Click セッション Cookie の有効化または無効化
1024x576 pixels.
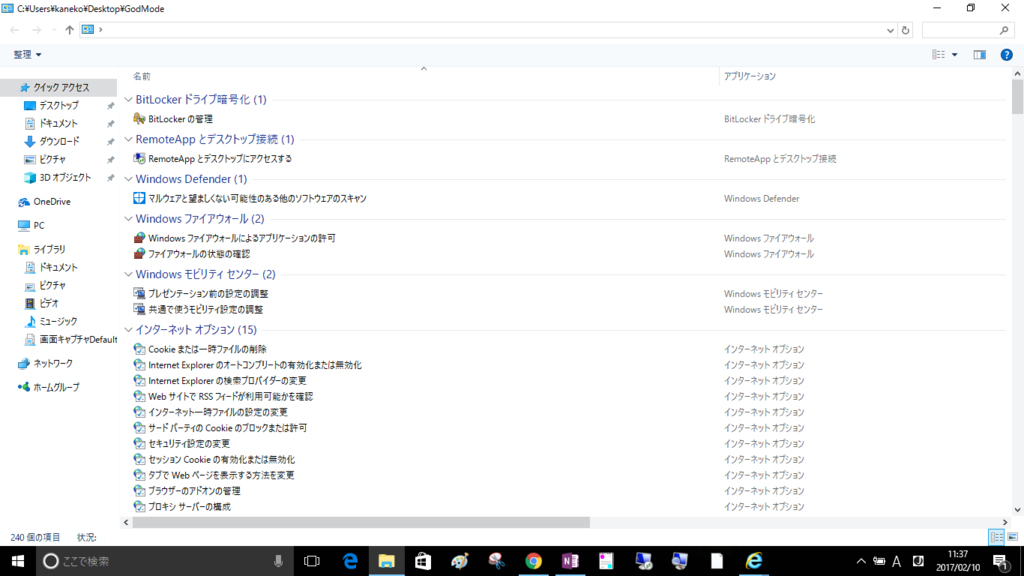pyautogui.click(x=221, y=460)
